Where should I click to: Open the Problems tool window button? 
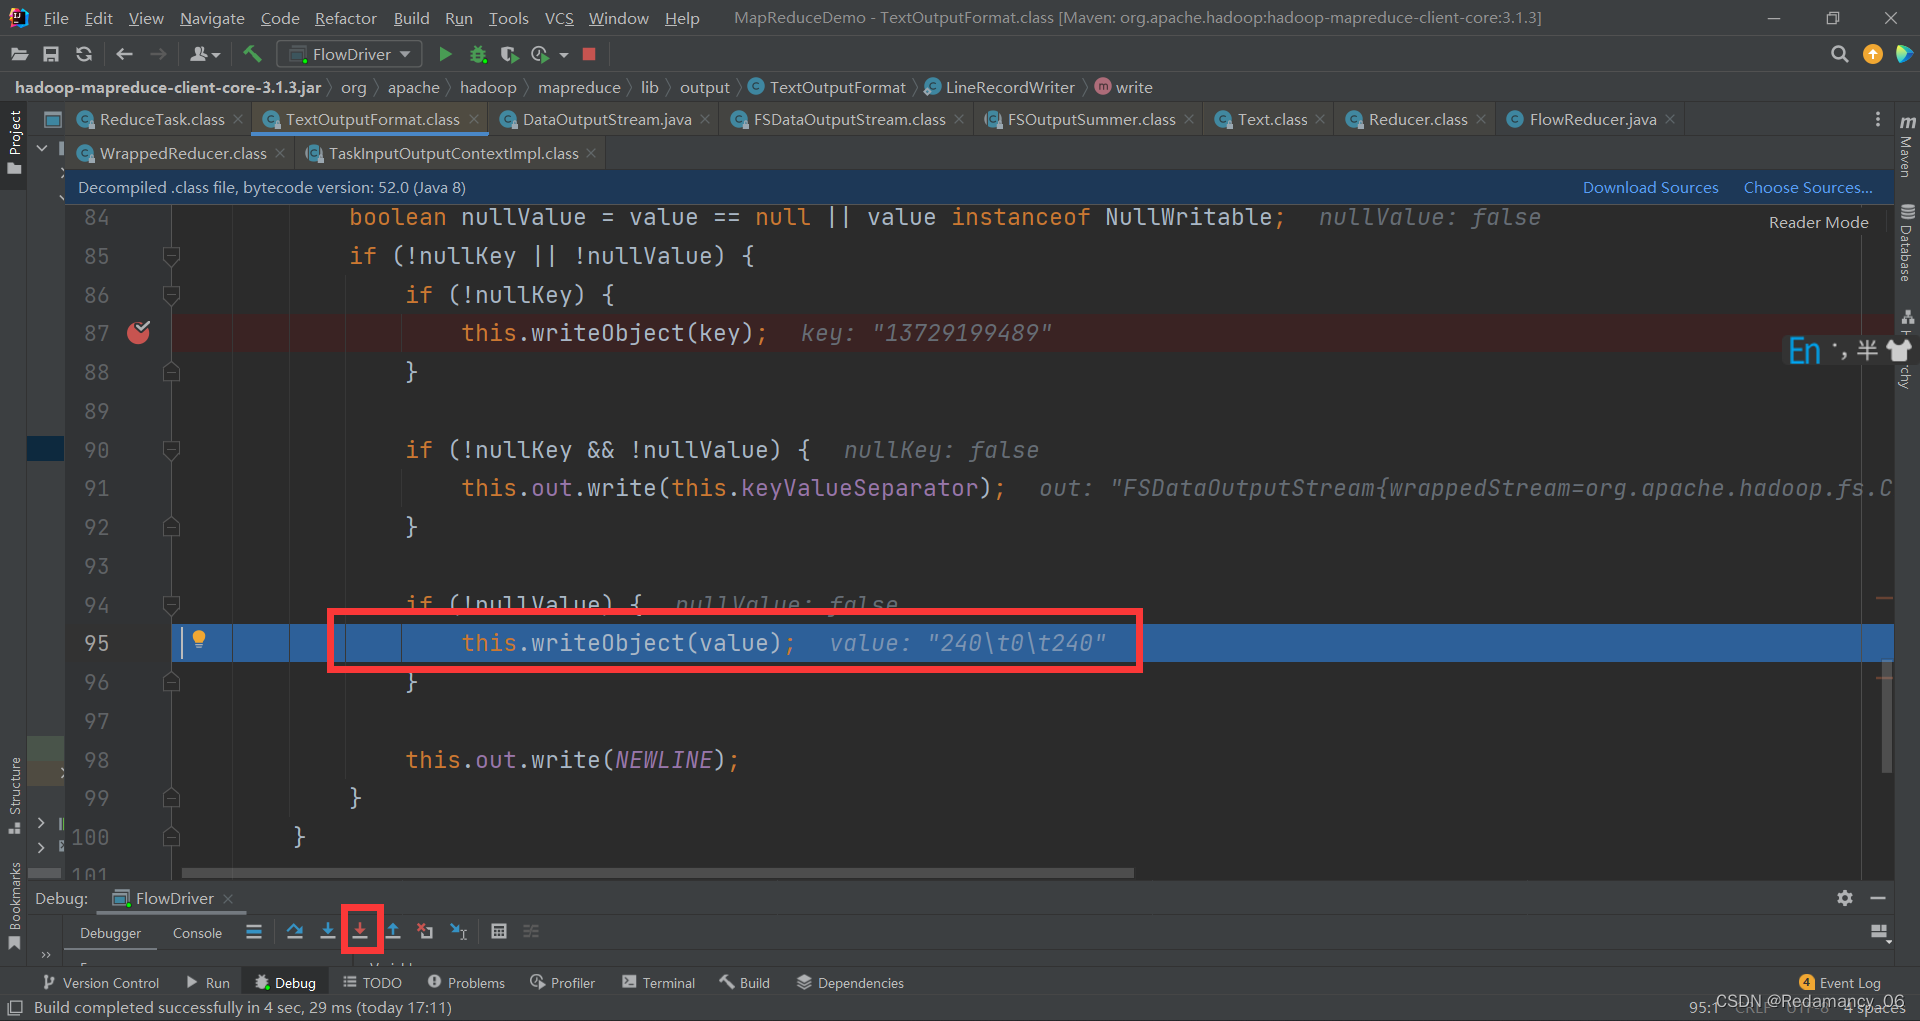pyautogui.click(x=466, y=983)
